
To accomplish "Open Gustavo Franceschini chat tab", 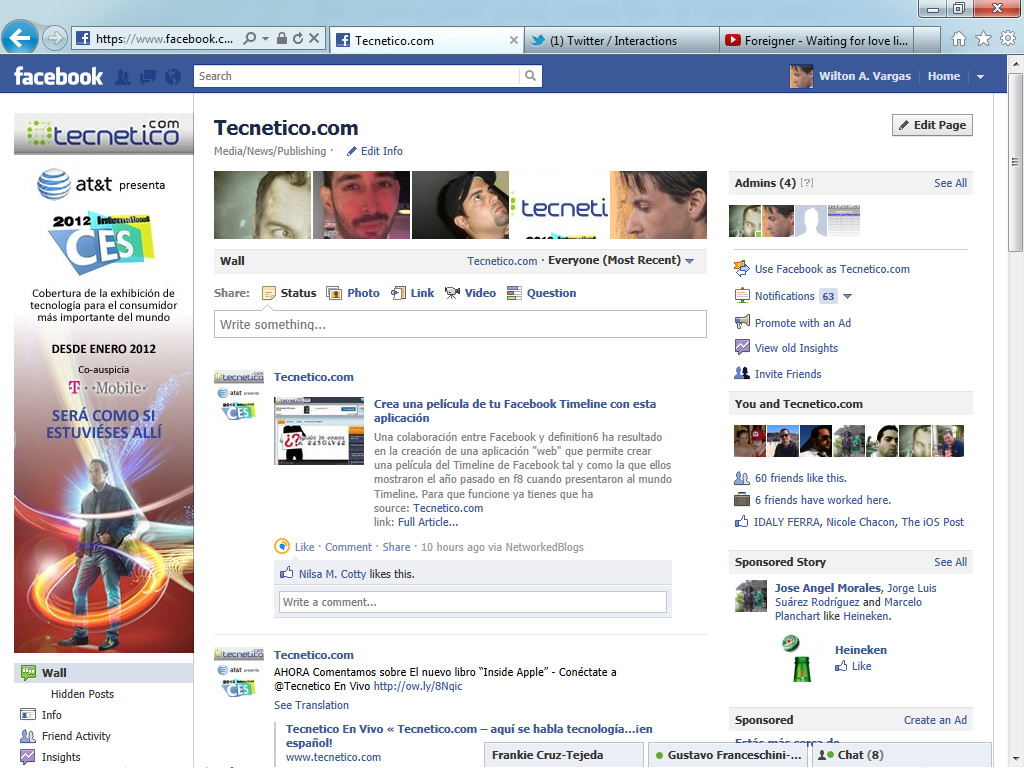I will tap(728, 755).
